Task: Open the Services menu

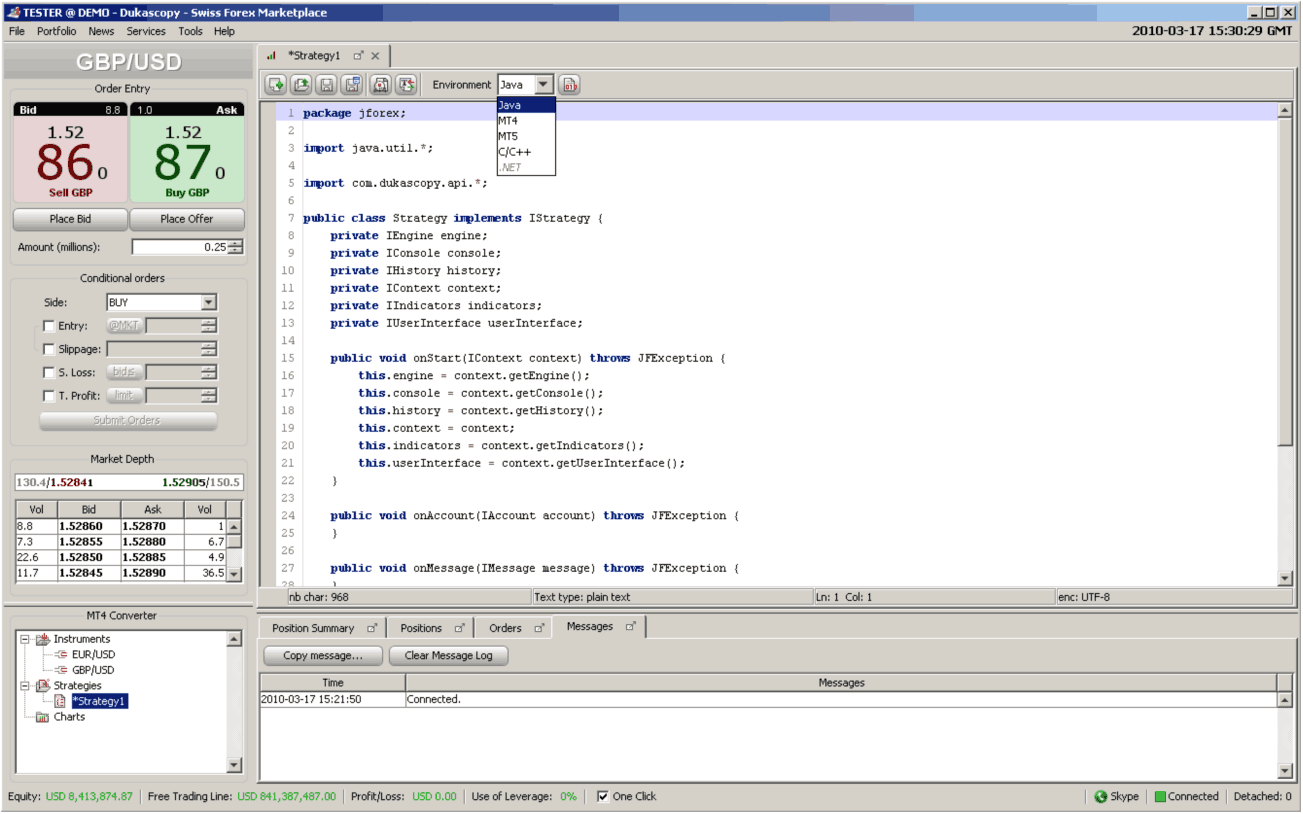Action: [x=146, y=31]
